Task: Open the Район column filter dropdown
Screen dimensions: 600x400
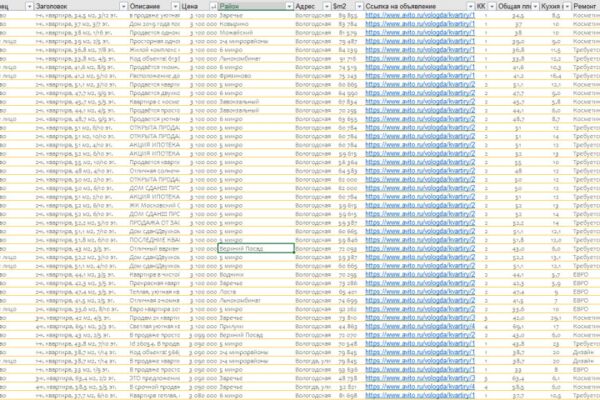Action: pyautogui.click(x=289, y=6)
